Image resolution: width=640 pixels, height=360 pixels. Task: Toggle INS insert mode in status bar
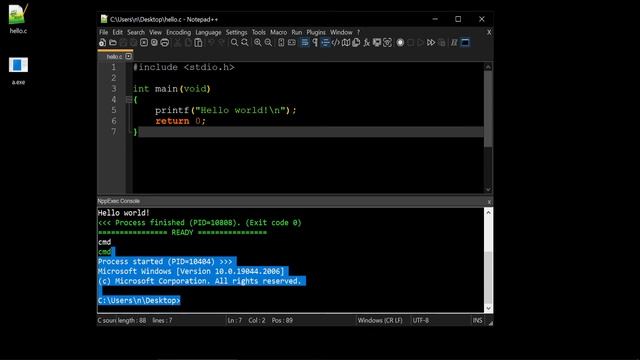(x=477, y=320)
